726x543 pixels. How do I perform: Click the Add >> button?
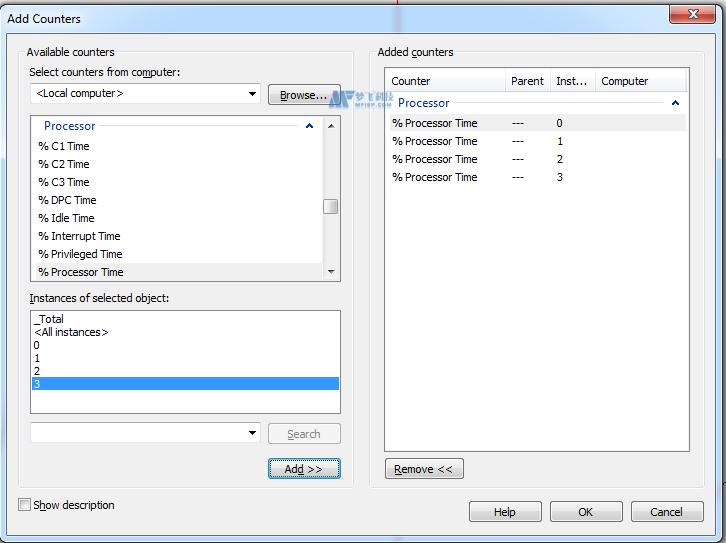(304, 469)
